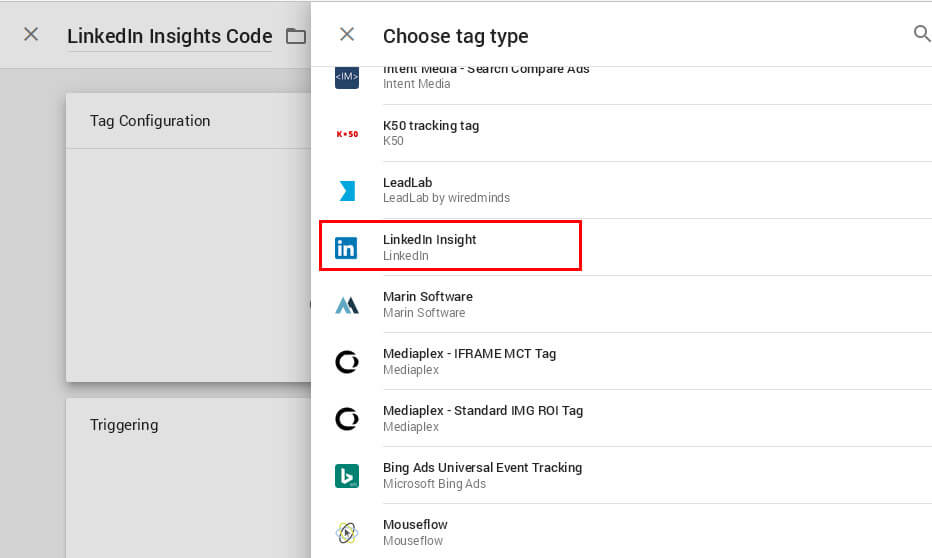Select the Mouseflow tag type
The image size is (932, 558).
(621, 531)
